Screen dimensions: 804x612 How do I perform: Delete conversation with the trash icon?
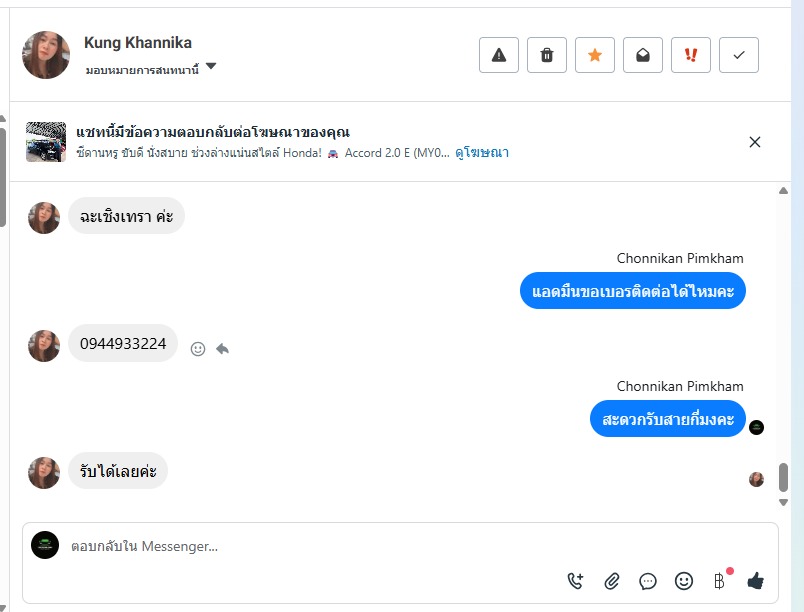(x=547, y=55)
